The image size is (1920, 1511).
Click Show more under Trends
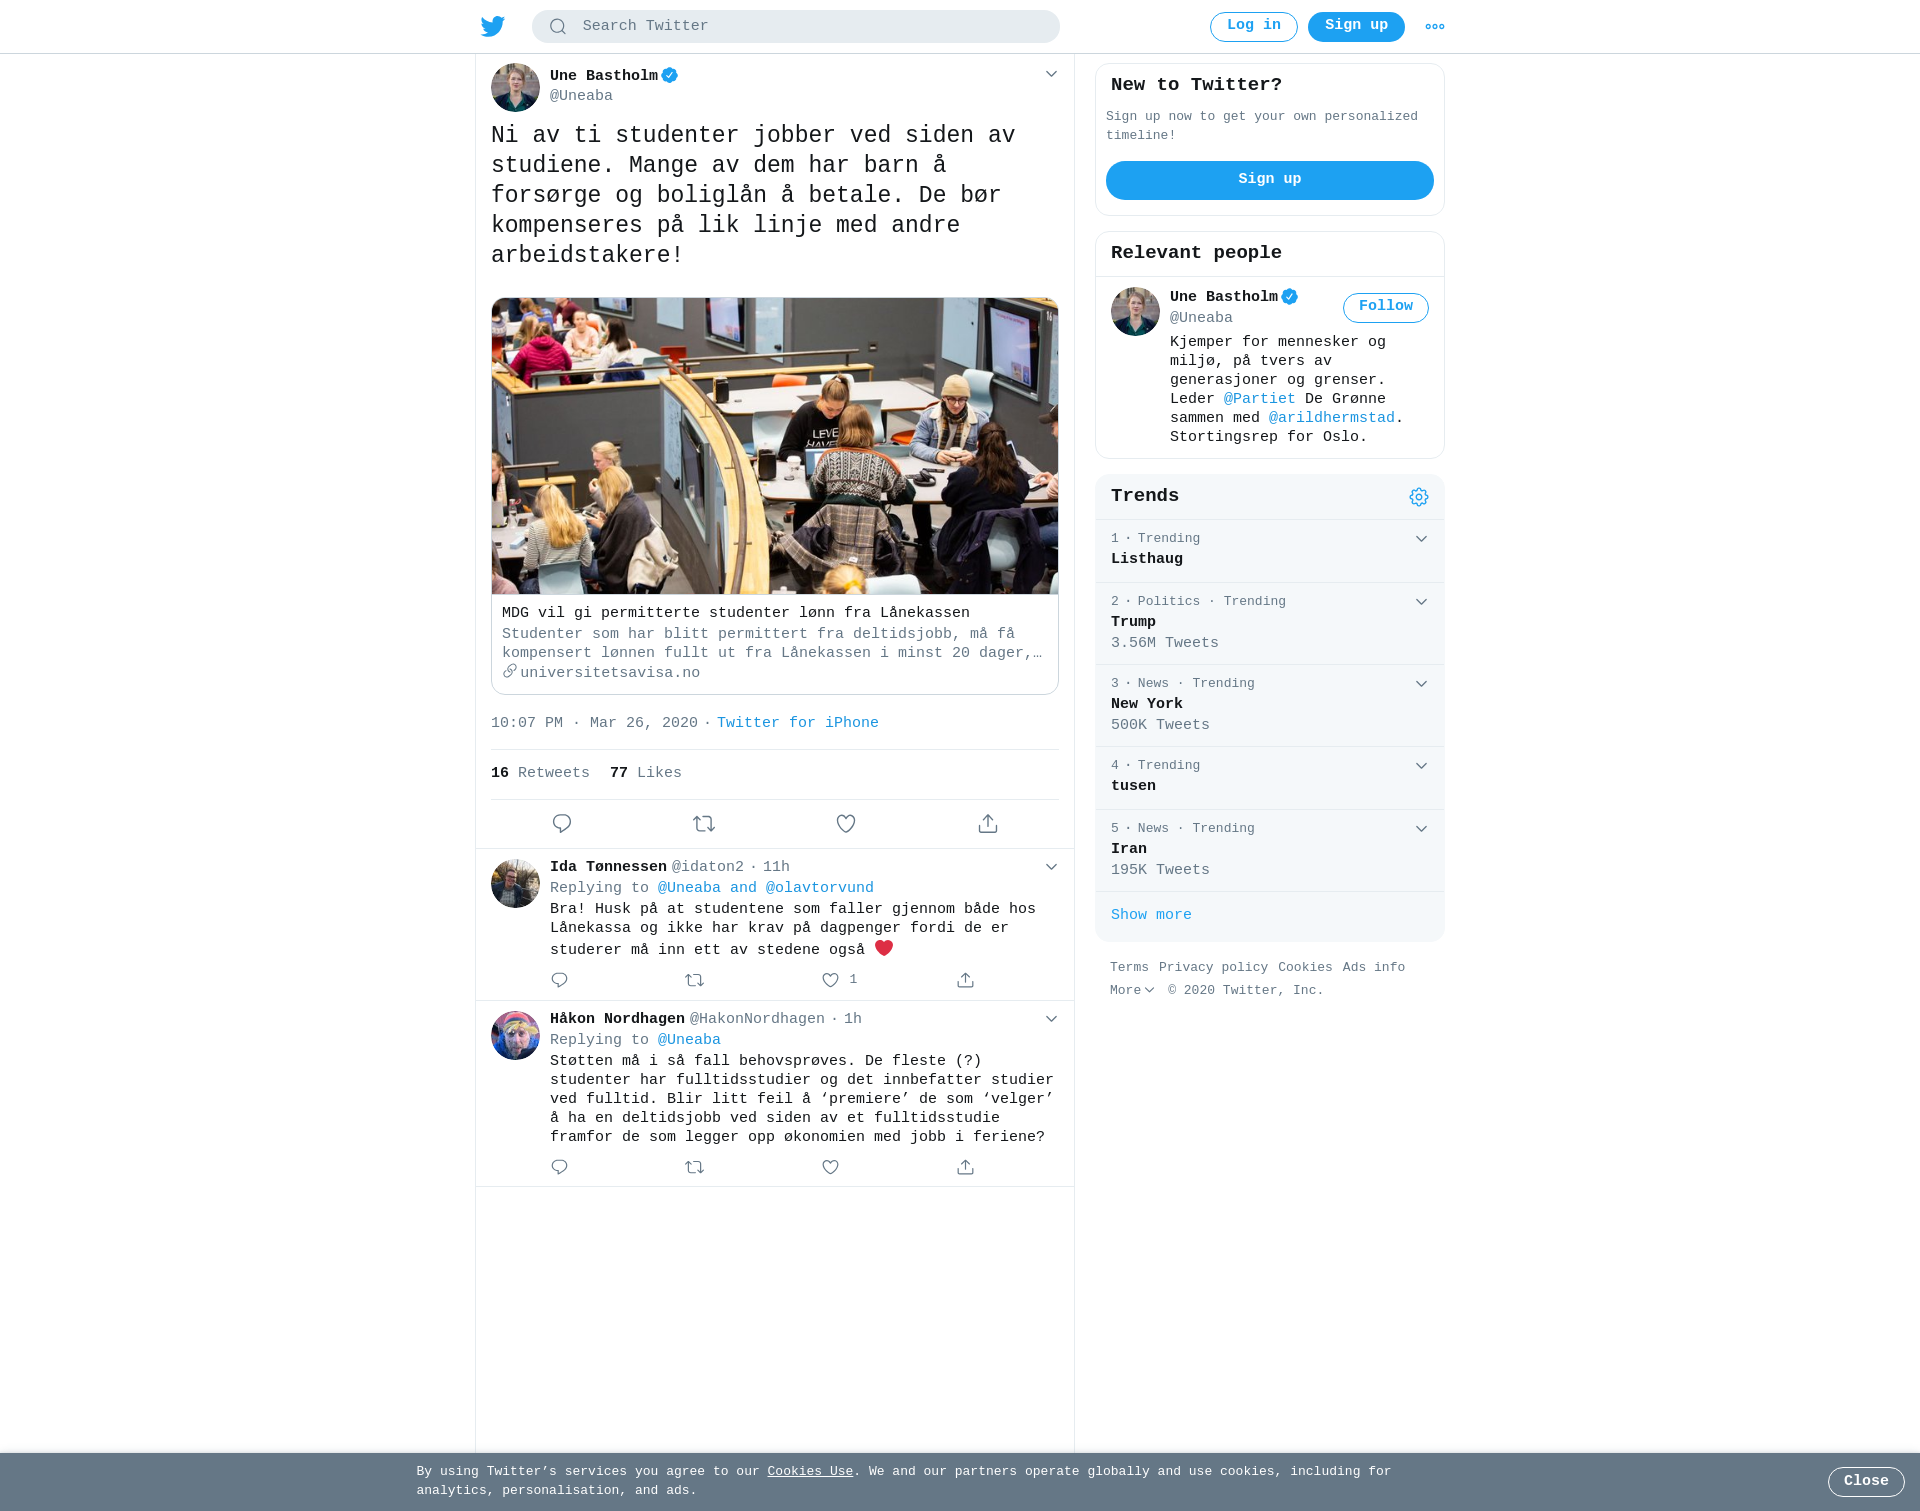coord(1151,915)
